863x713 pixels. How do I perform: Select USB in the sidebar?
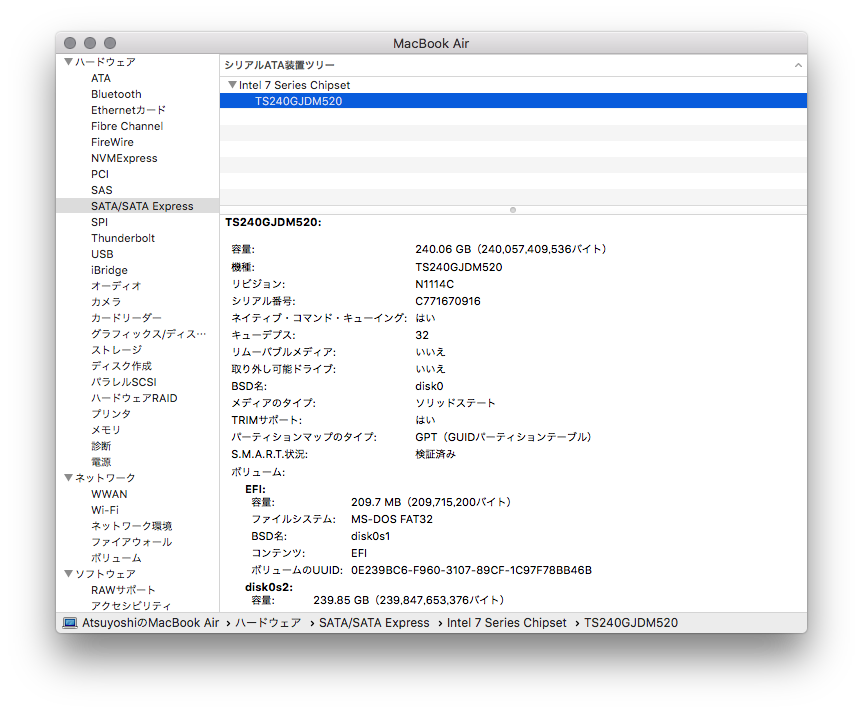(x=102, y=254)
